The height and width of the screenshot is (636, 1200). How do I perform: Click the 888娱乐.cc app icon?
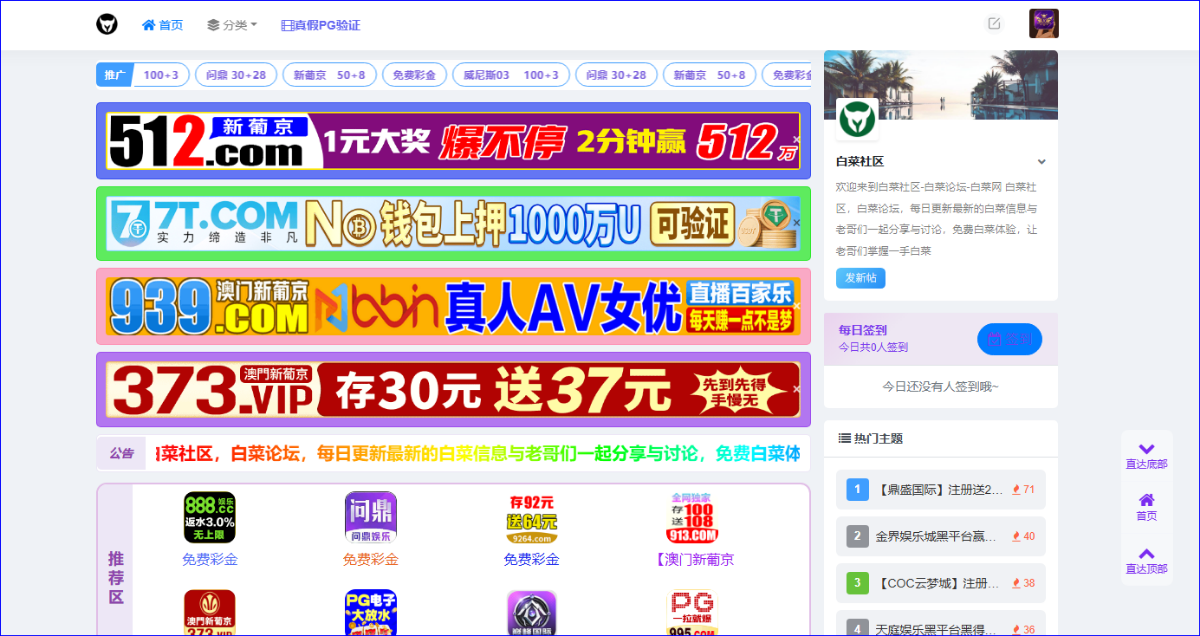[x=210, y=517]
